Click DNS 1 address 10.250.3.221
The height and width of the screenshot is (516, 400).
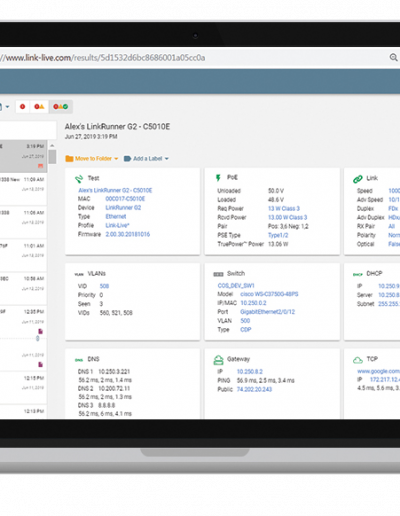[114, 372]
